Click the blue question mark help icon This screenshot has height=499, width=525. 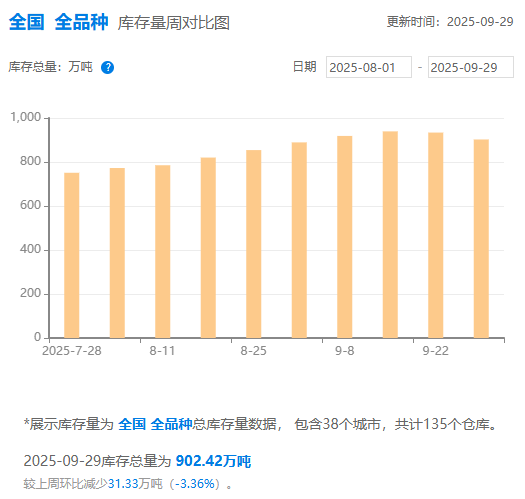click(x=107, y=68)
